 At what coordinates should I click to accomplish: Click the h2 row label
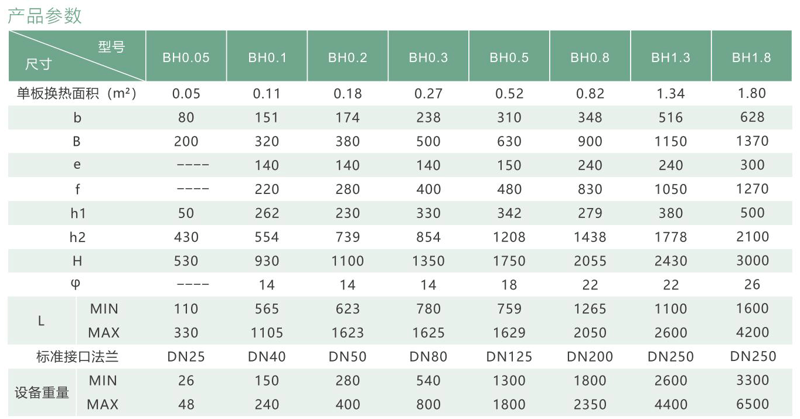coord(78,237)
